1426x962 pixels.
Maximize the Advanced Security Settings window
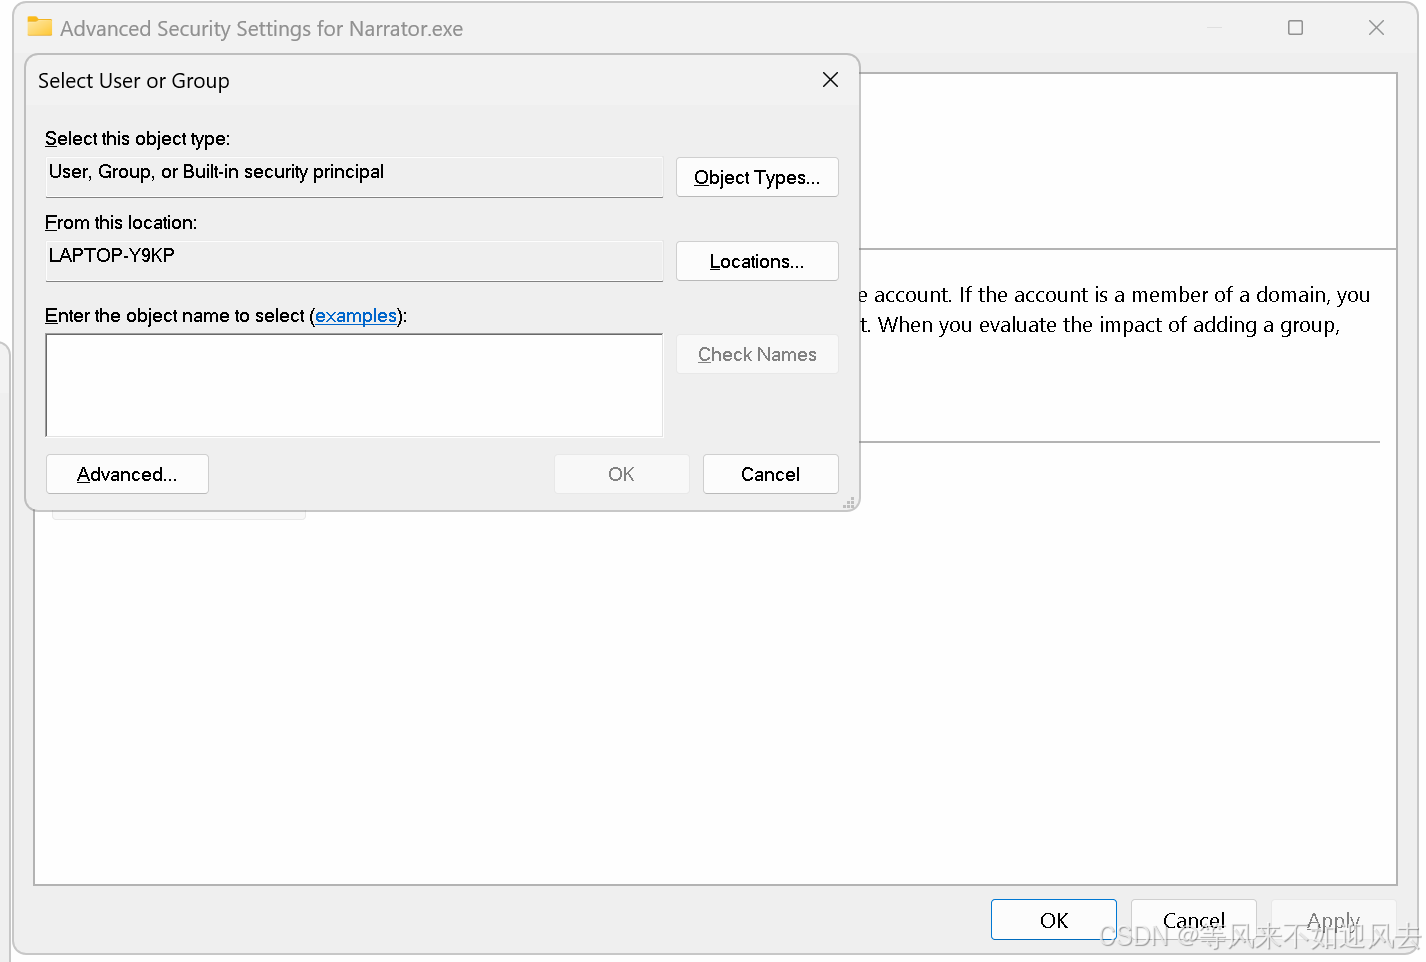1295,28
